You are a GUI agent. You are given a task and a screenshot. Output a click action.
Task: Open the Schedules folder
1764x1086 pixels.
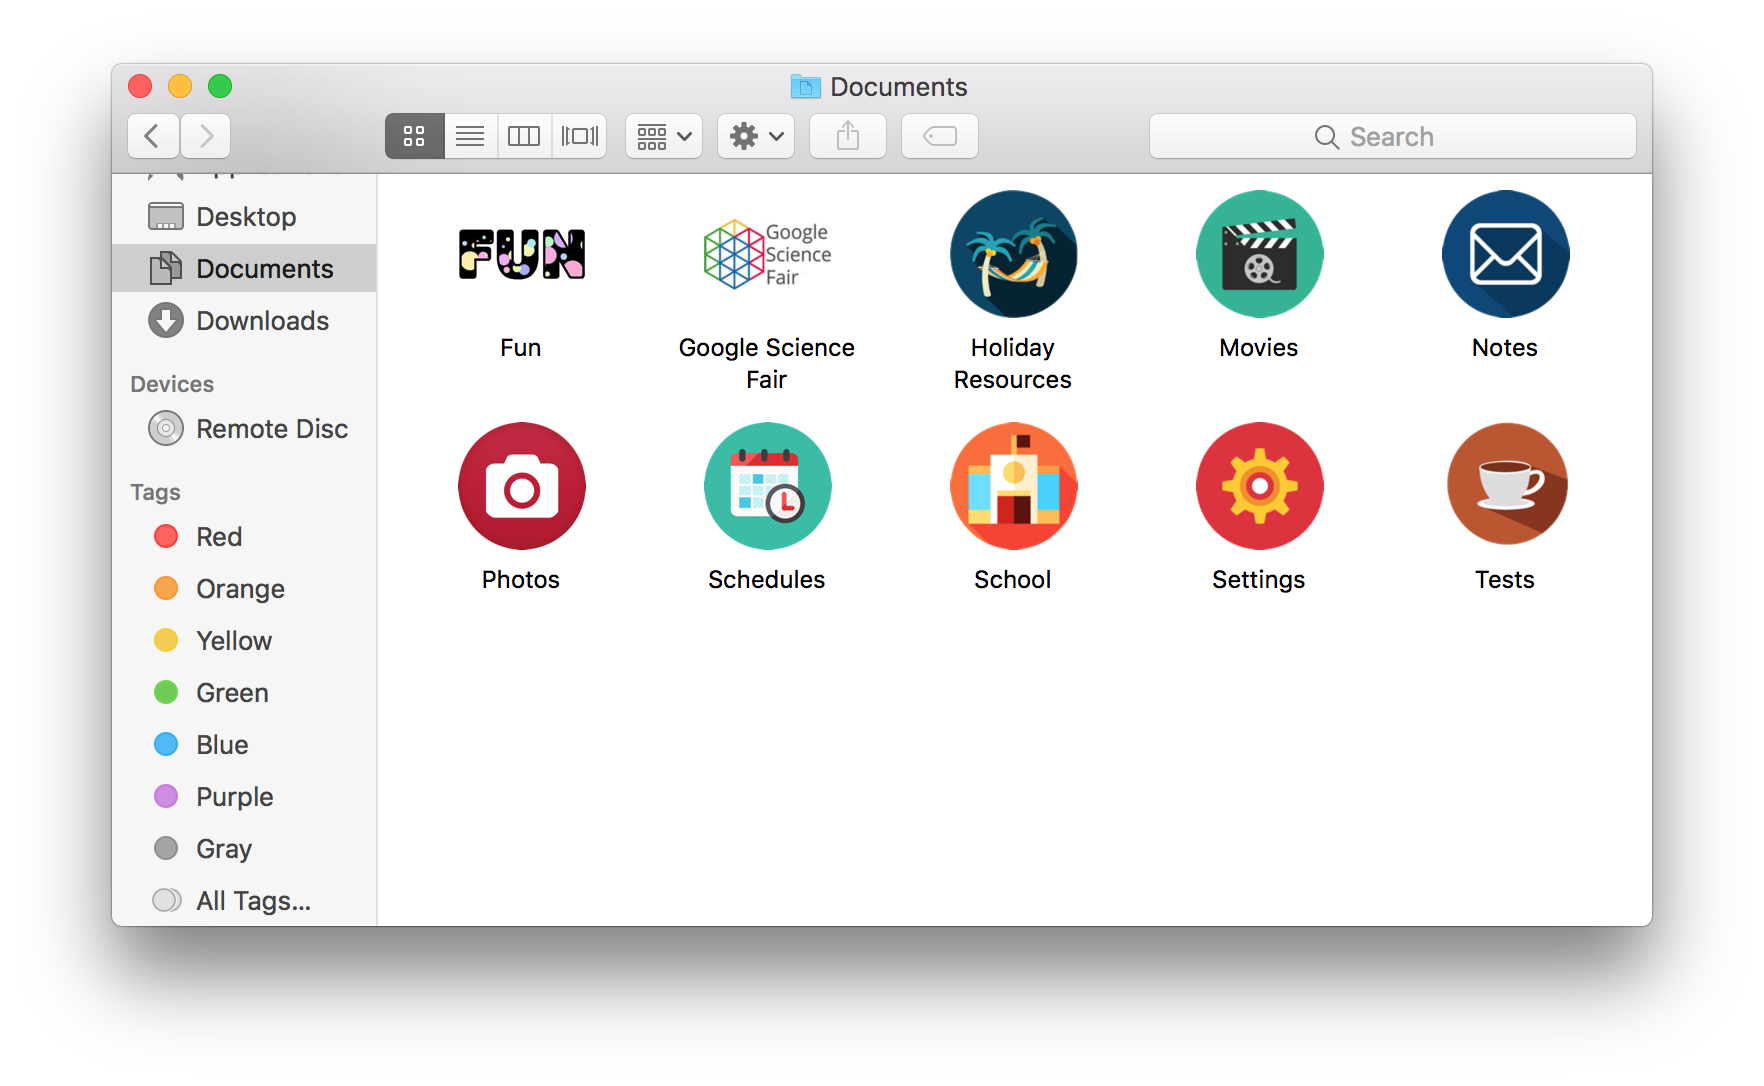point(766,485)
